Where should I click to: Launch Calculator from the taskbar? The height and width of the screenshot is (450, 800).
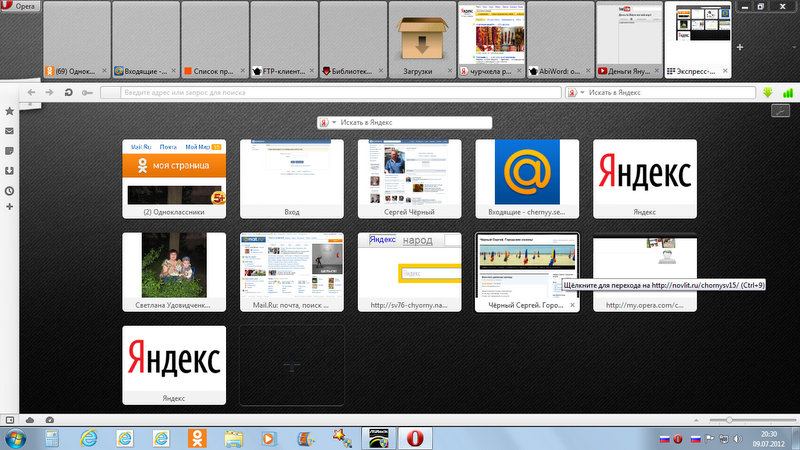tap(52, 438)
